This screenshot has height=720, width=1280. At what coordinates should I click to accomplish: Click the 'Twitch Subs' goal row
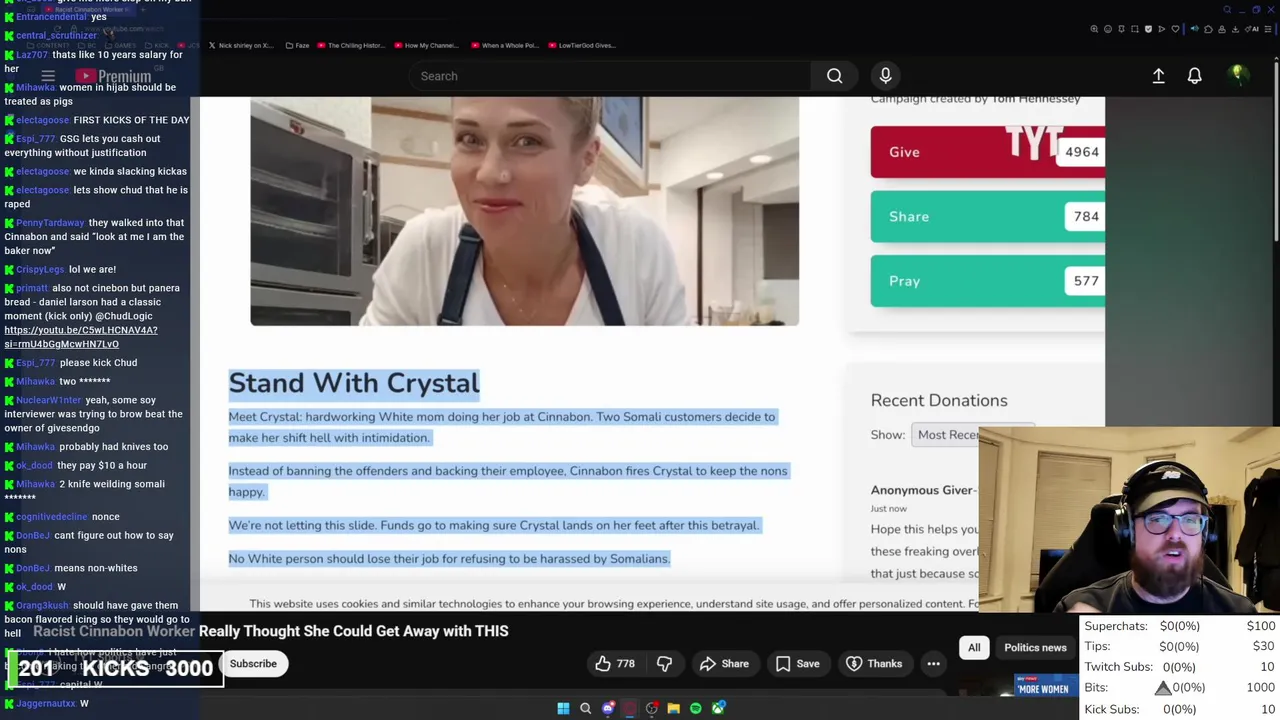click(x=1180, y=667)
